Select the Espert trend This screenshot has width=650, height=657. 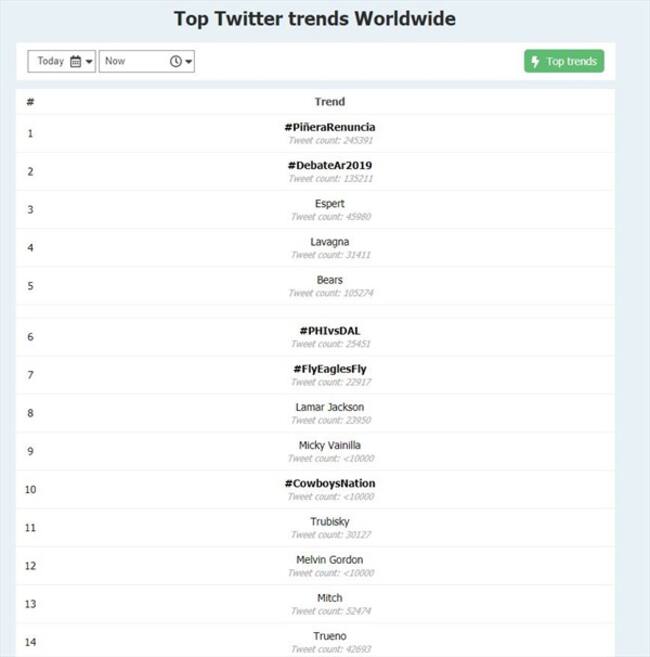pos(329,204)
